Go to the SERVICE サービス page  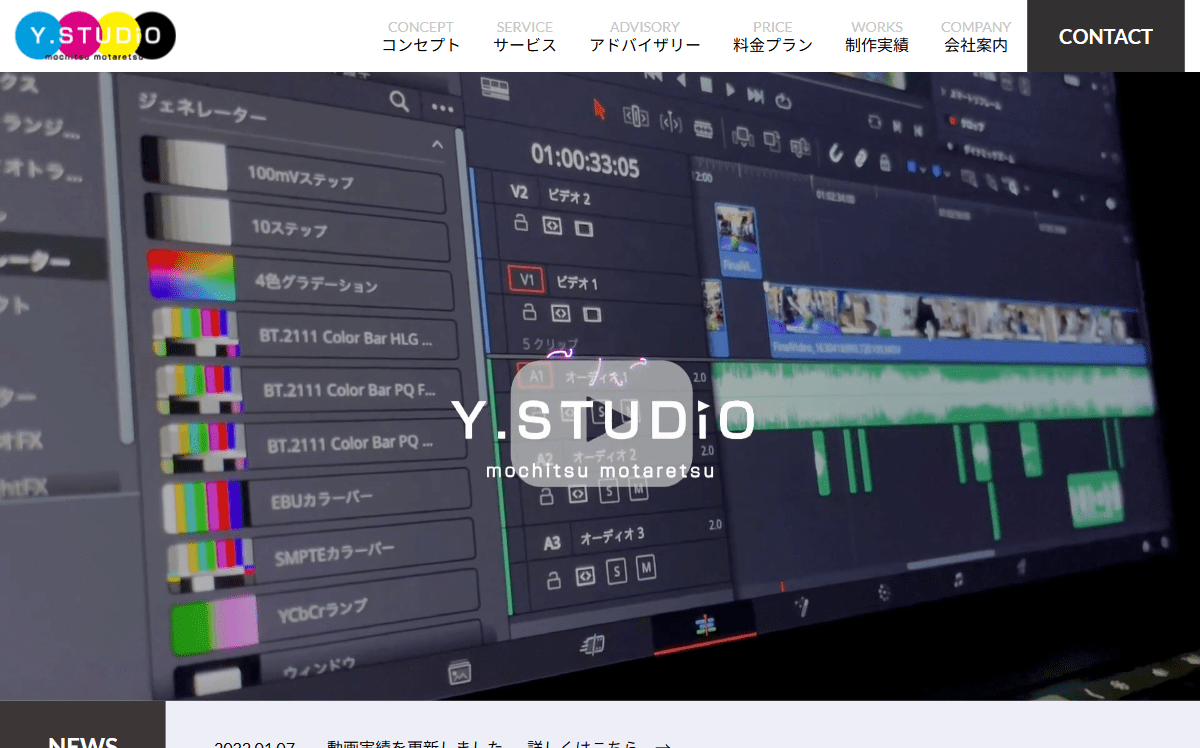pos(525,36)
